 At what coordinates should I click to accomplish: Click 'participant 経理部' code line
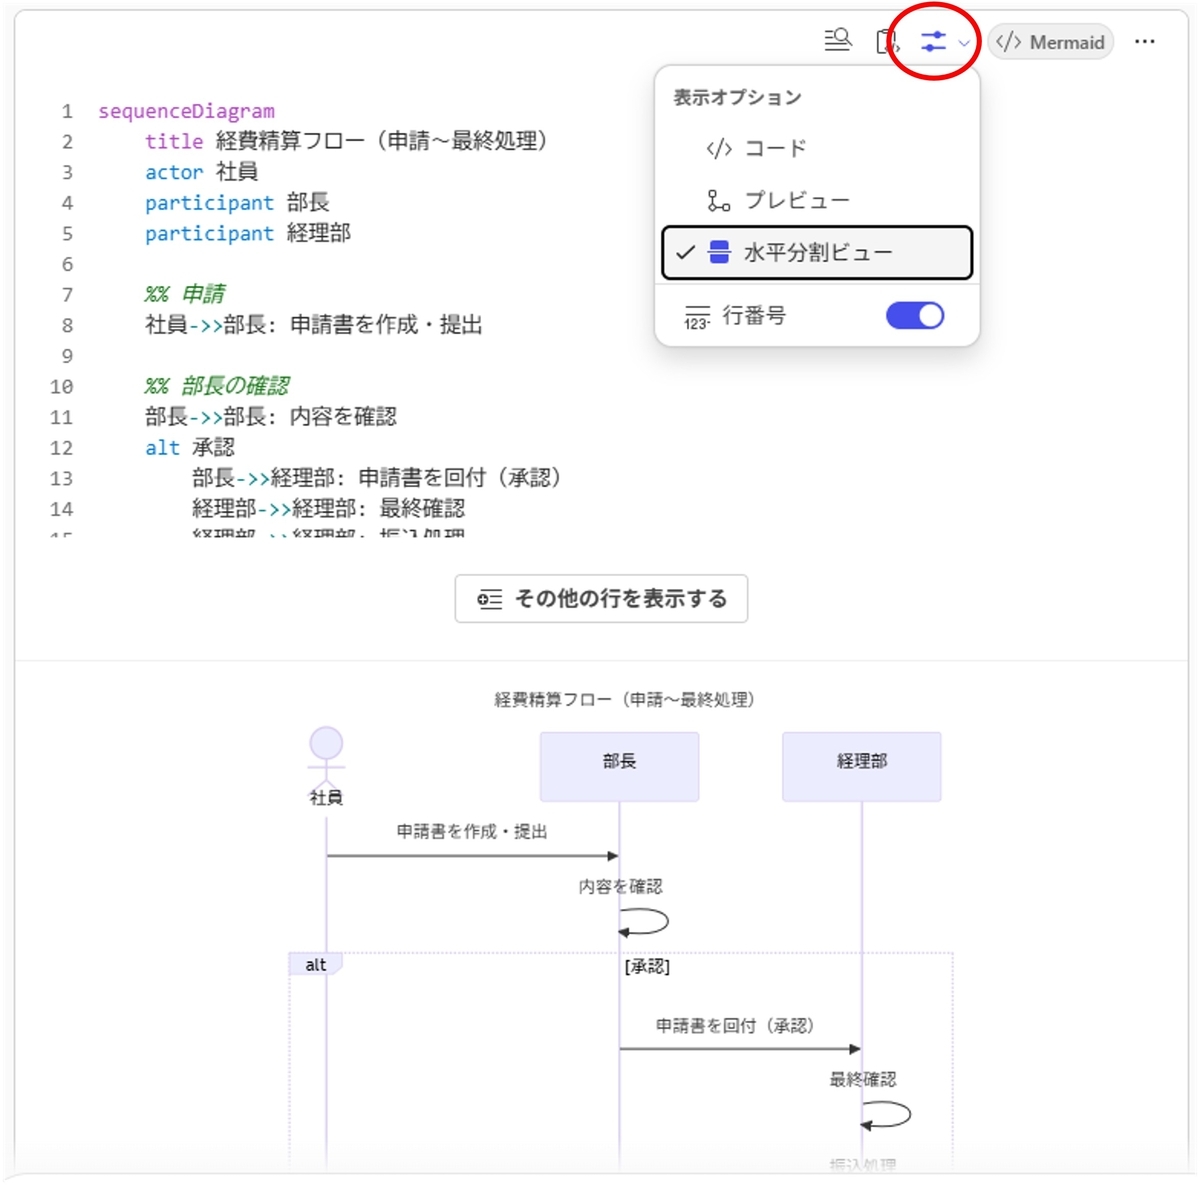(248, 233)
